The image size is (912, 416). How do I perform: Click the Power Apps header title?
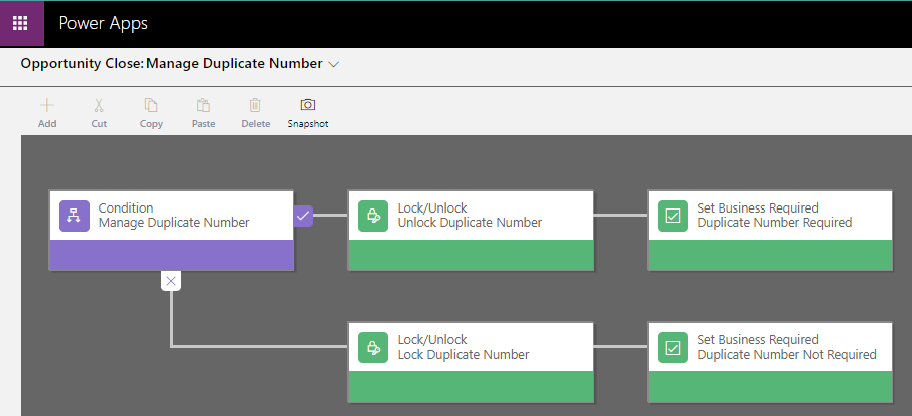(103, 23)
